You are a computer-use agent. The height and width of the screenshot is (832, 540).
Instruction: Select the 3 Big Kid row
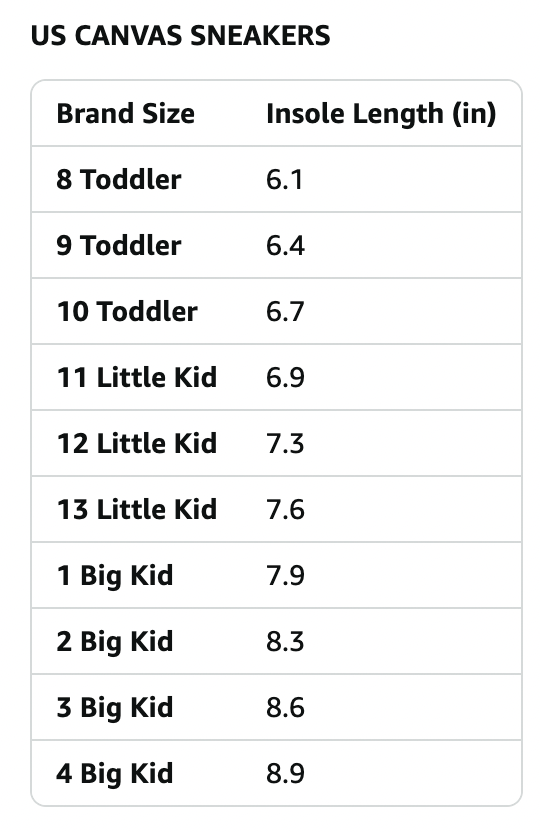click(x=276, y=707)
